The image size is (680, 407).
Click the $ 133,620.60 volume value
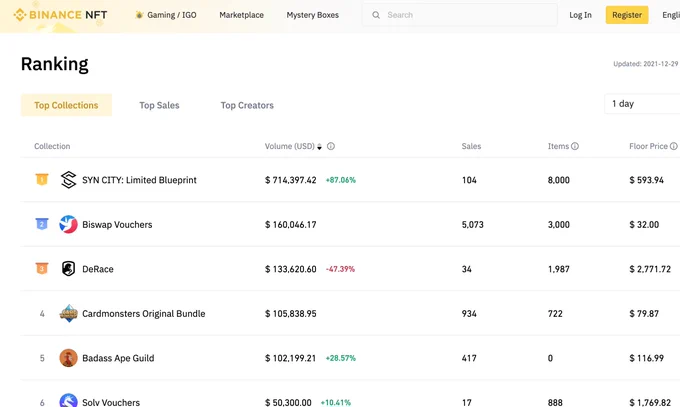pyautogui.click(x=291, y=269)
